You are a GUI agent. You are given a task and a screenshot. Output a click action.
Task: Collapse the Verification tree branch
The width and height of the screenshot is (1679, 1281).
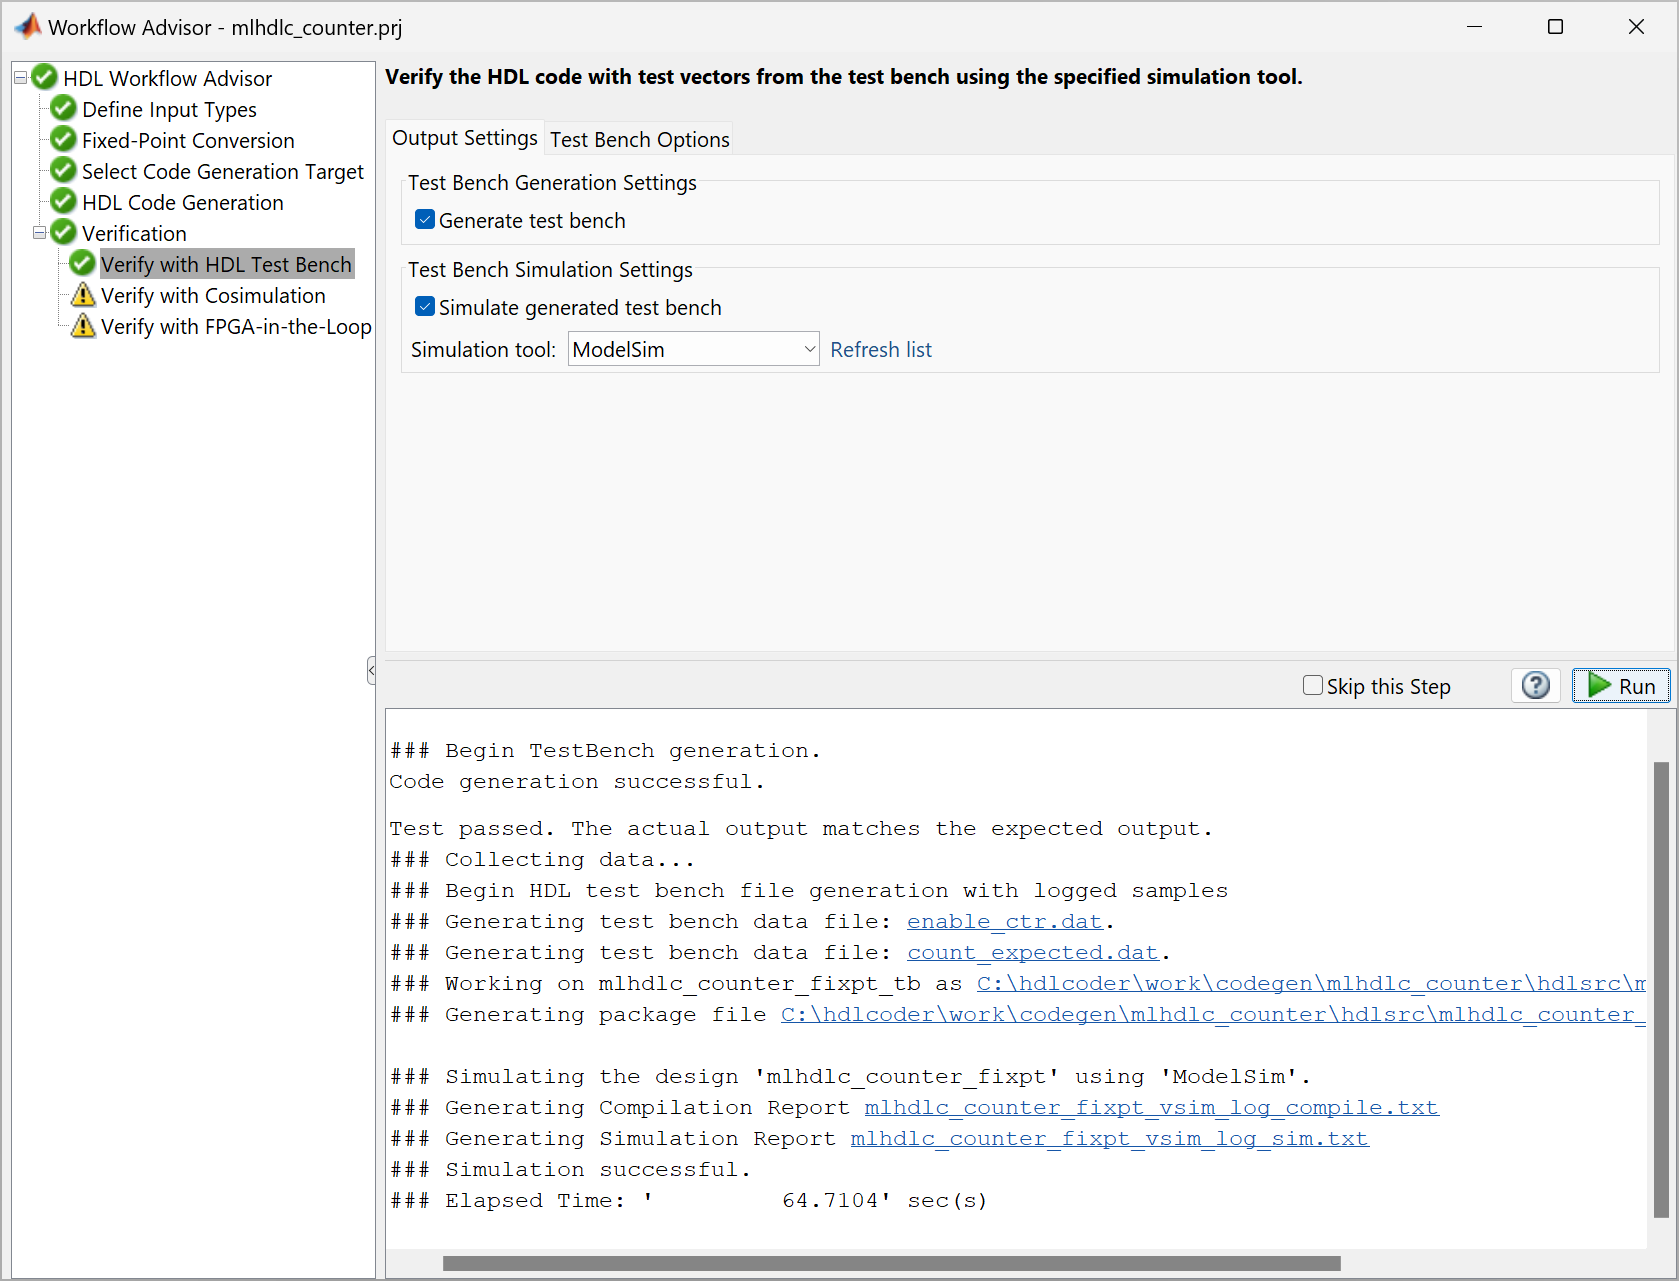click(x=38, y=232)
